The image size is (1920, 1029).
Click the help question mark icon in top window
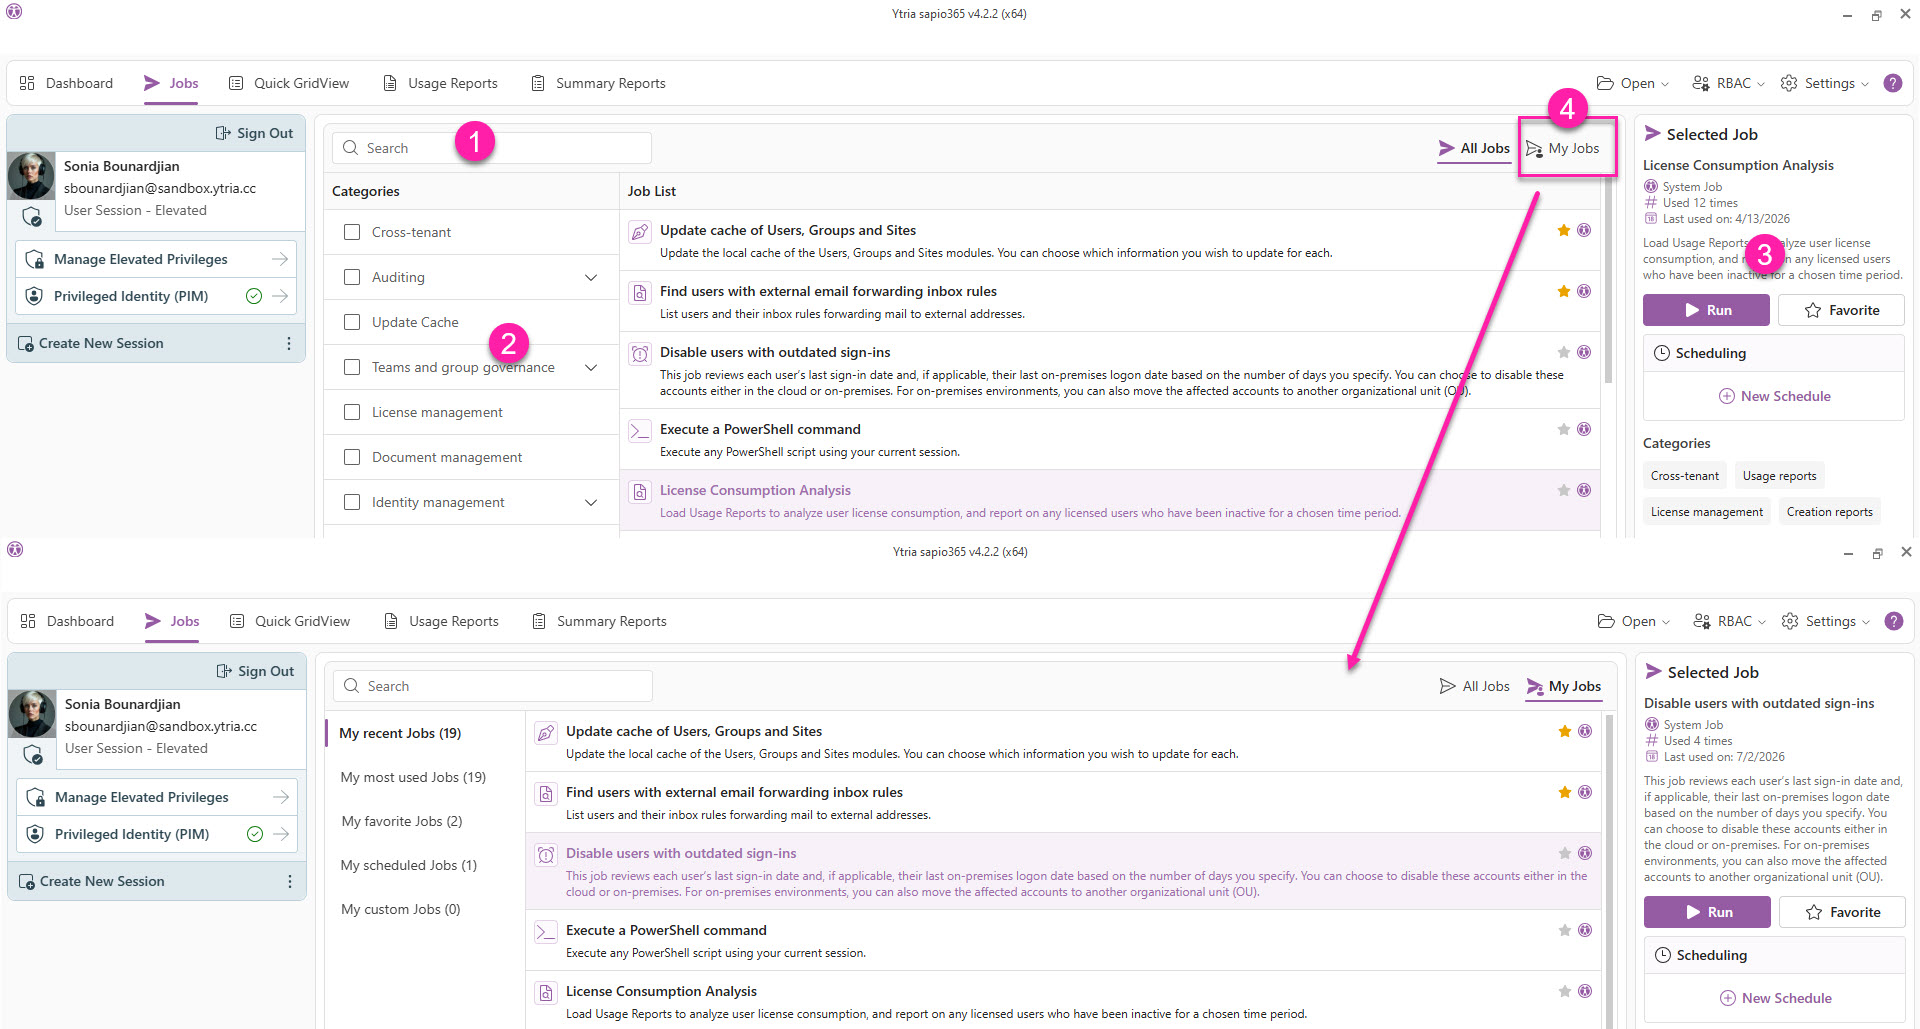point(1893,83)
